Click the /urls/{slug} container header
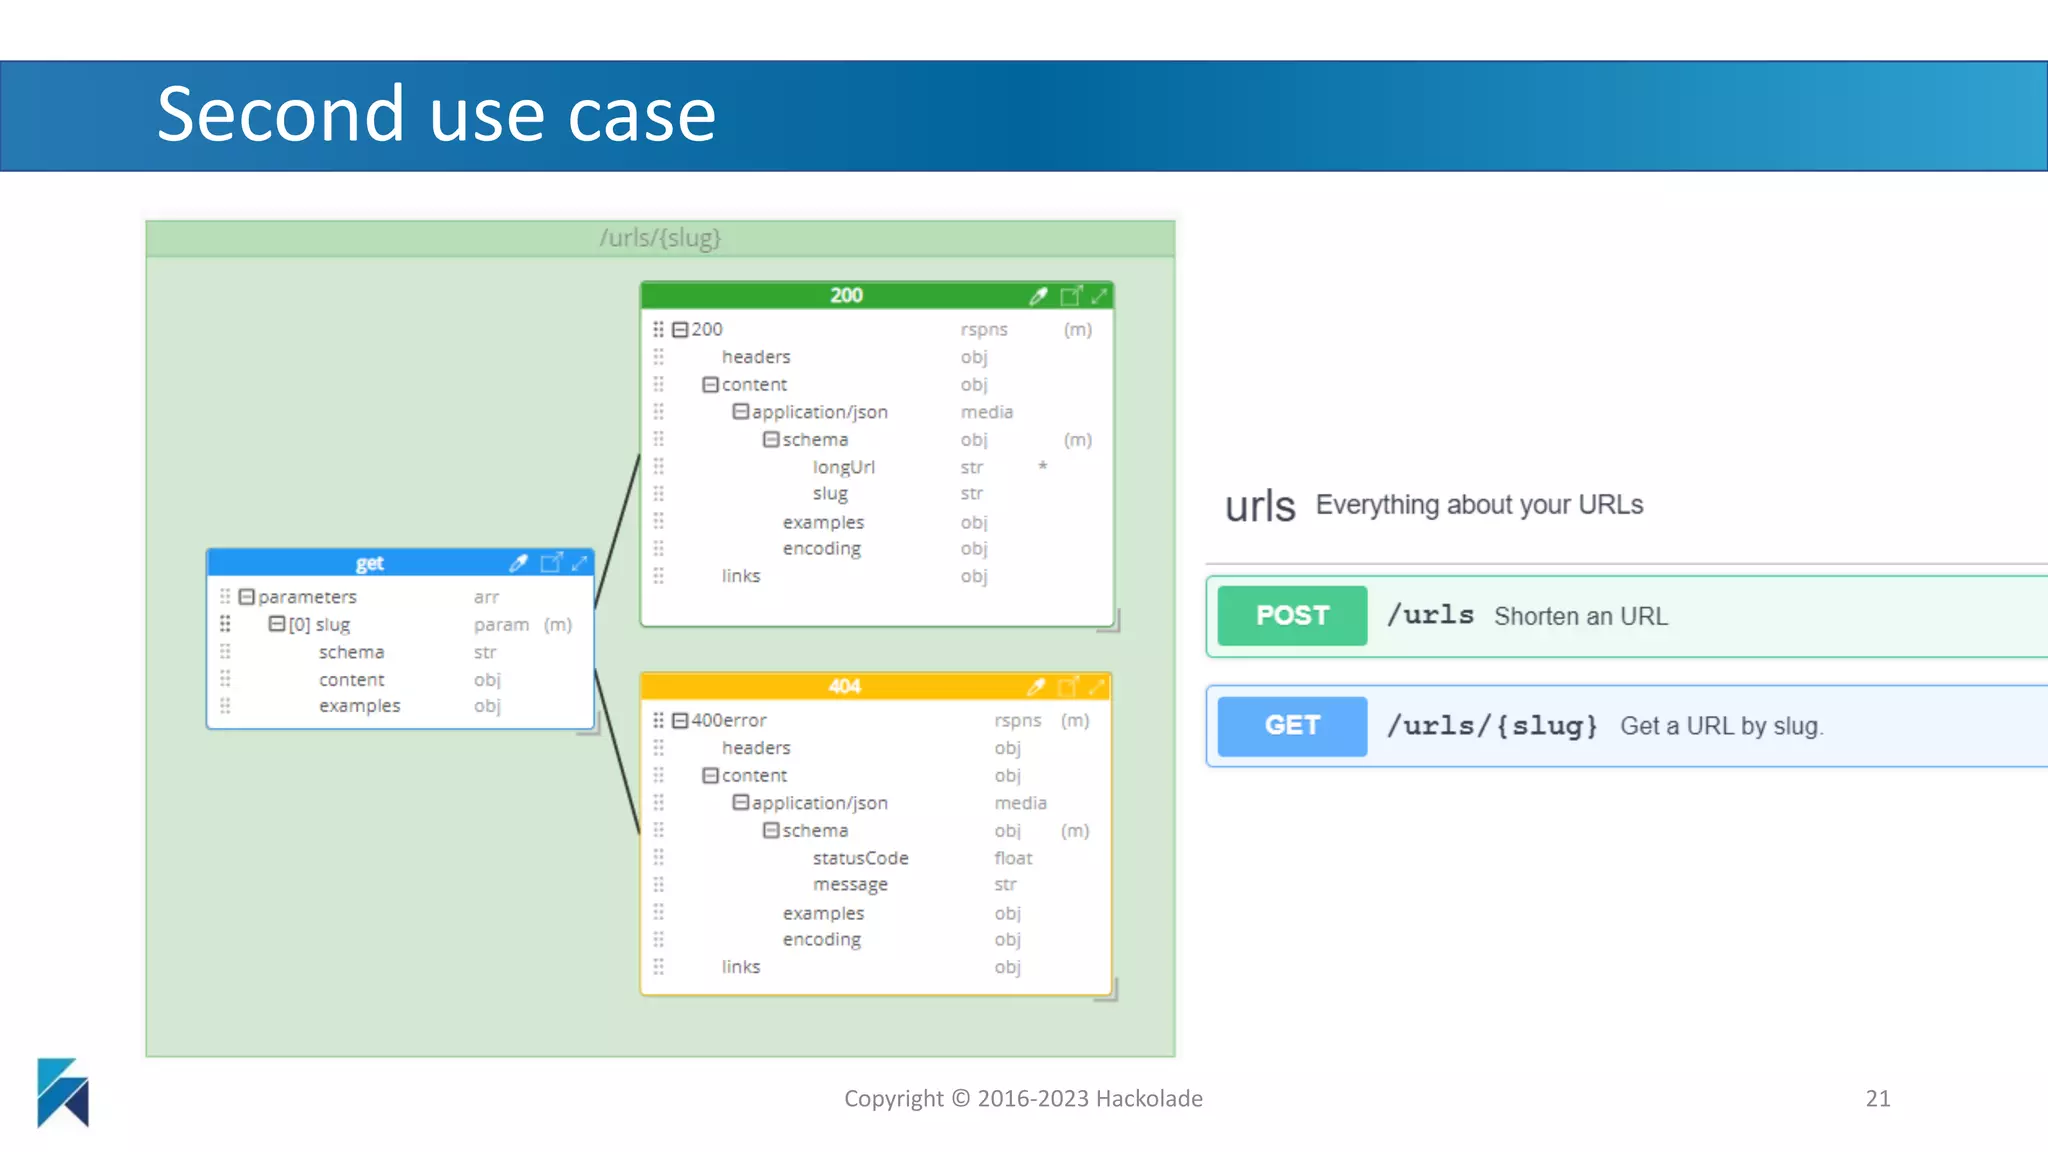2048x1152 pixels. click(660, 238)
